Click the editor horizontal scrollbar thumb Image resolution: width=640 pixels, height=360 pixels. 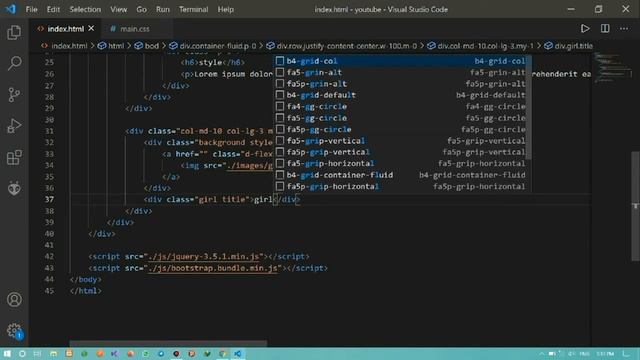168,344
